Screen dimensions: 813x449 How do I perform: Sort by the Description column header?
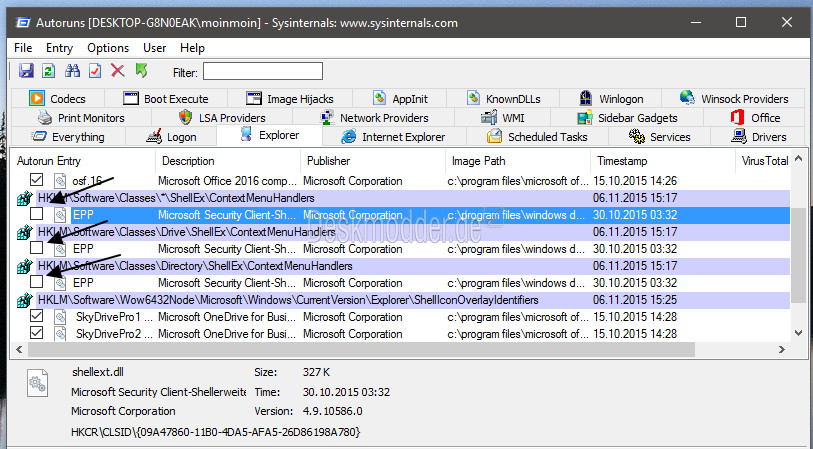click(228, 161)
